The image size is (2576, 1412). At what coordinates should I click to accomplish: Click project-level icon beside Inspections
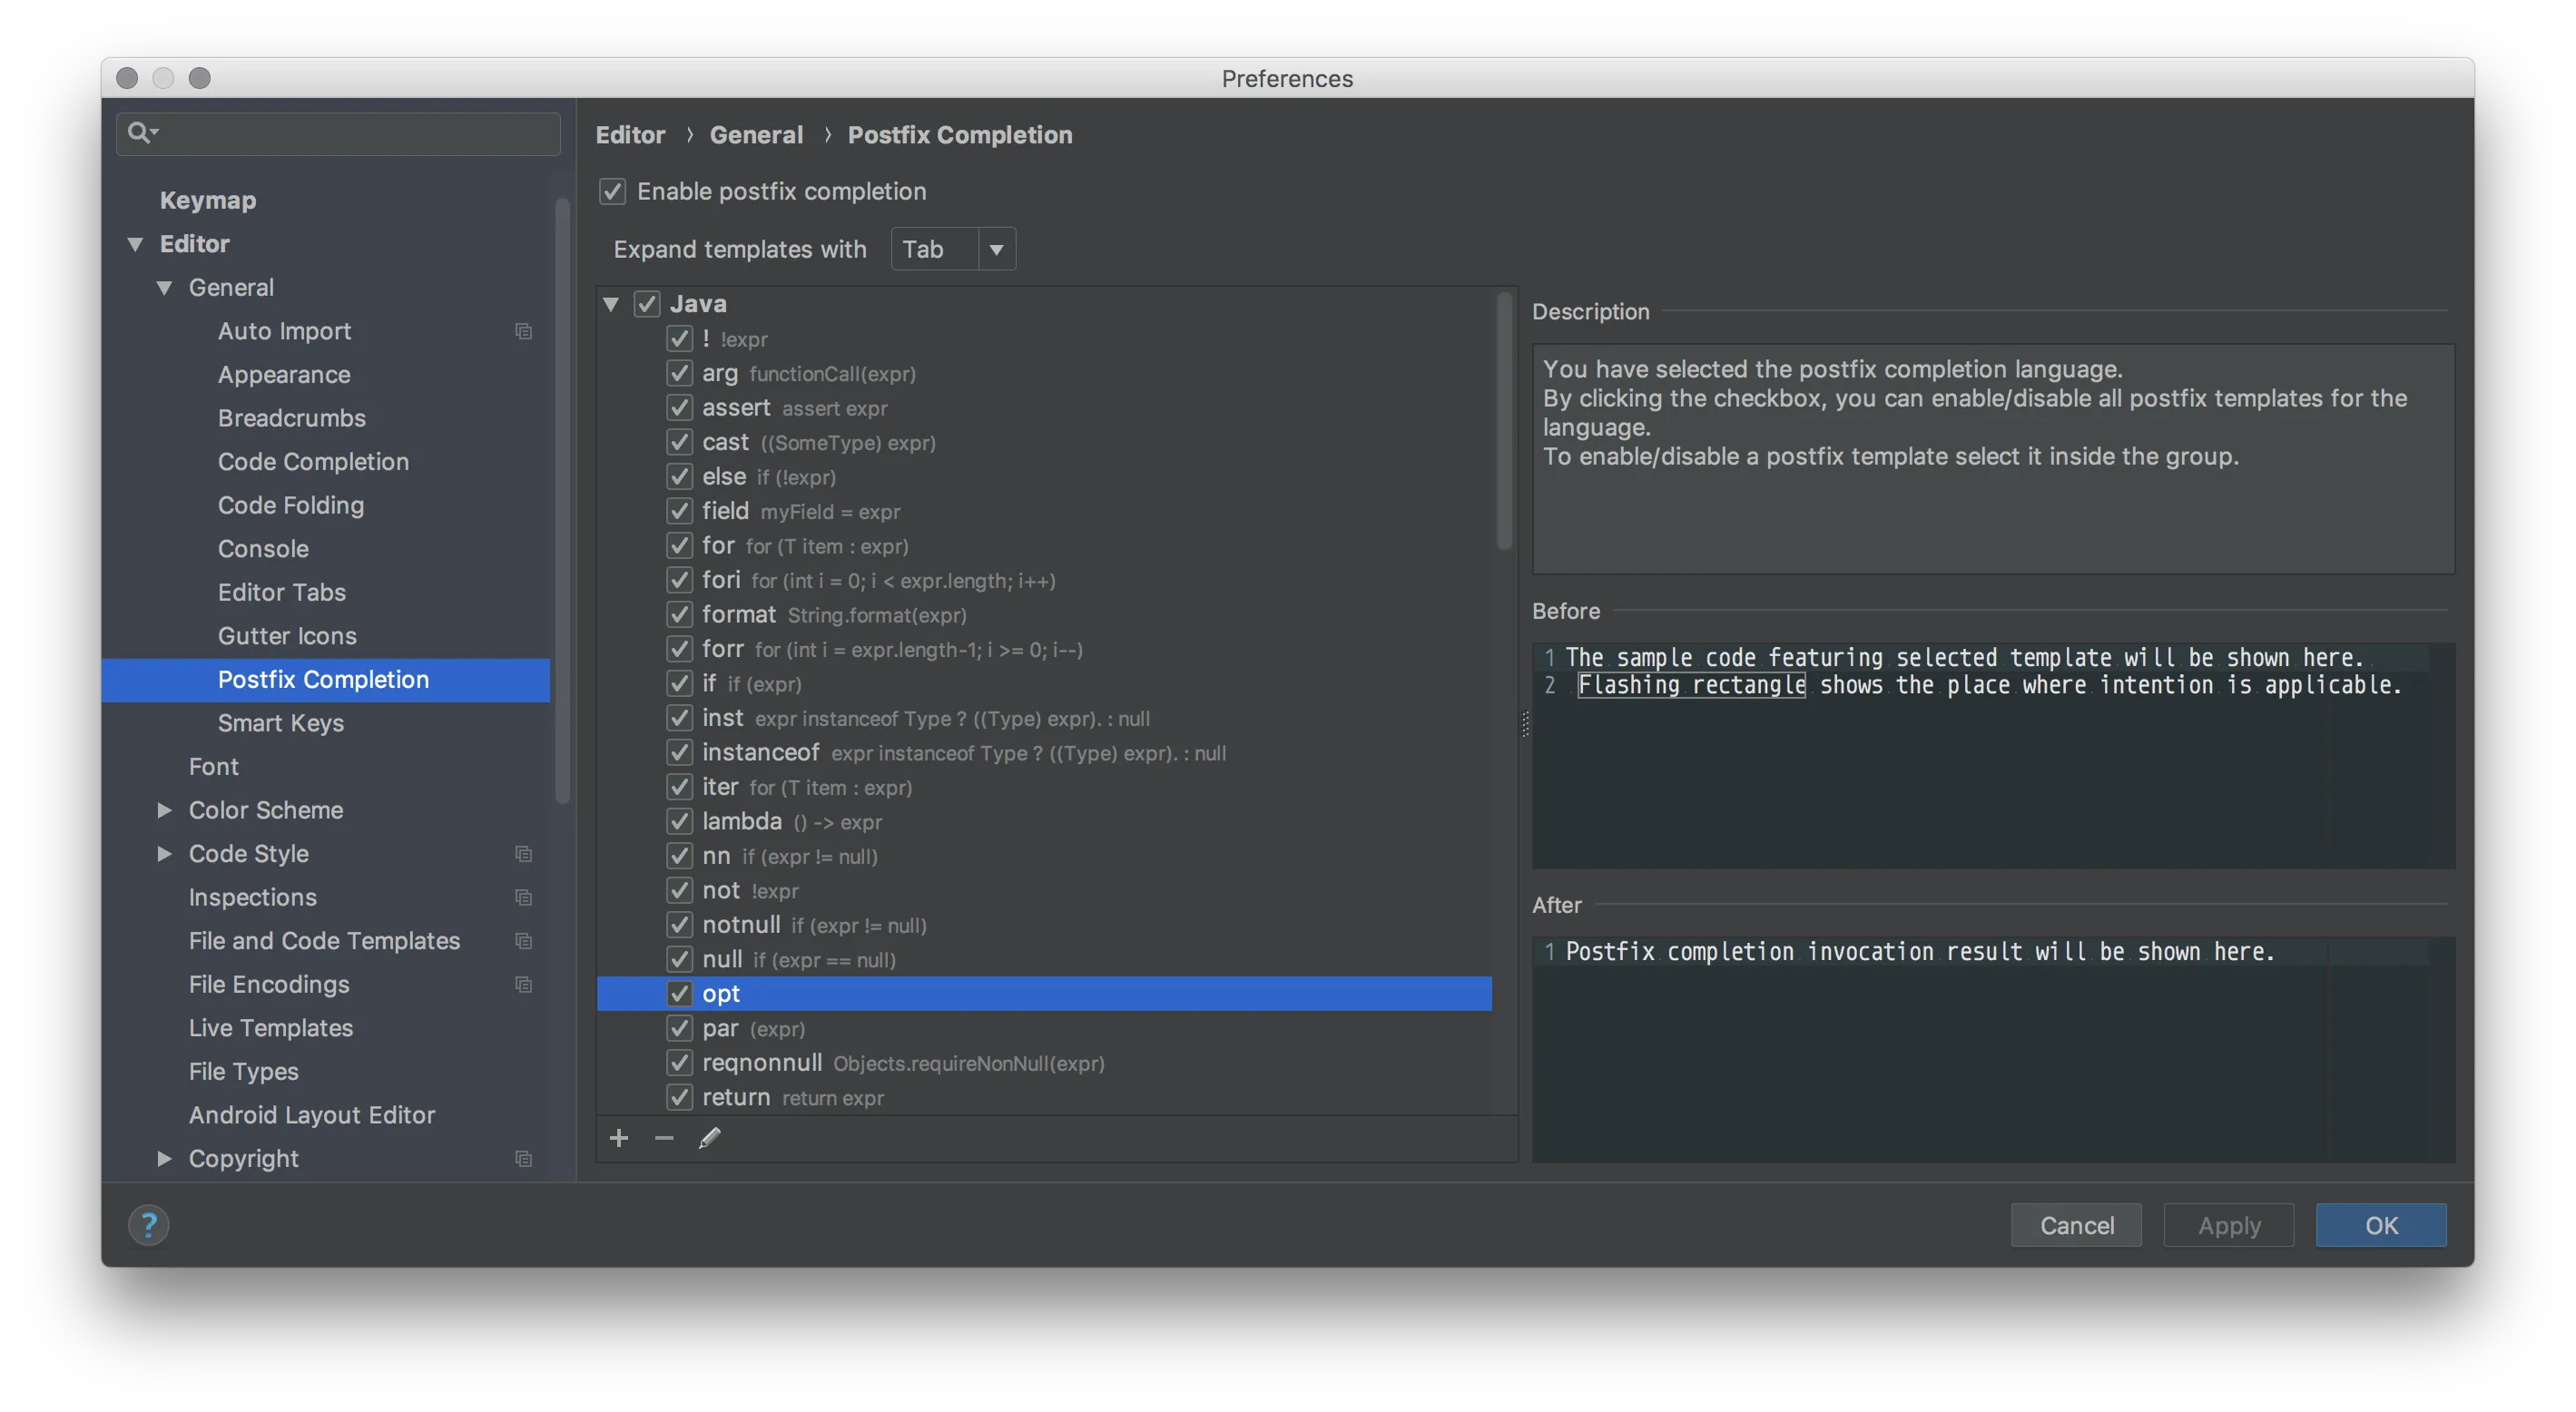tap(523, 897)
